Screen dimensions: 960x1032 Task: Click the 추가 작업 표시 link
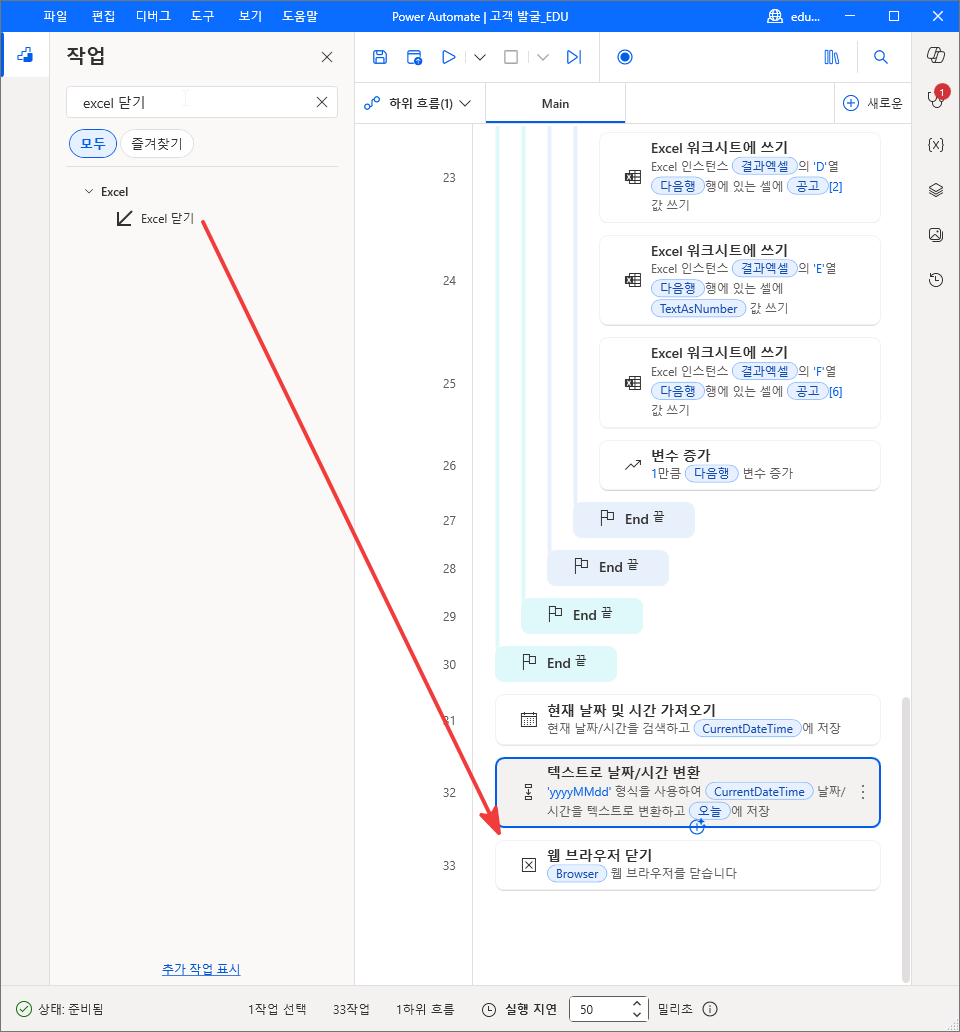(201, 969)
